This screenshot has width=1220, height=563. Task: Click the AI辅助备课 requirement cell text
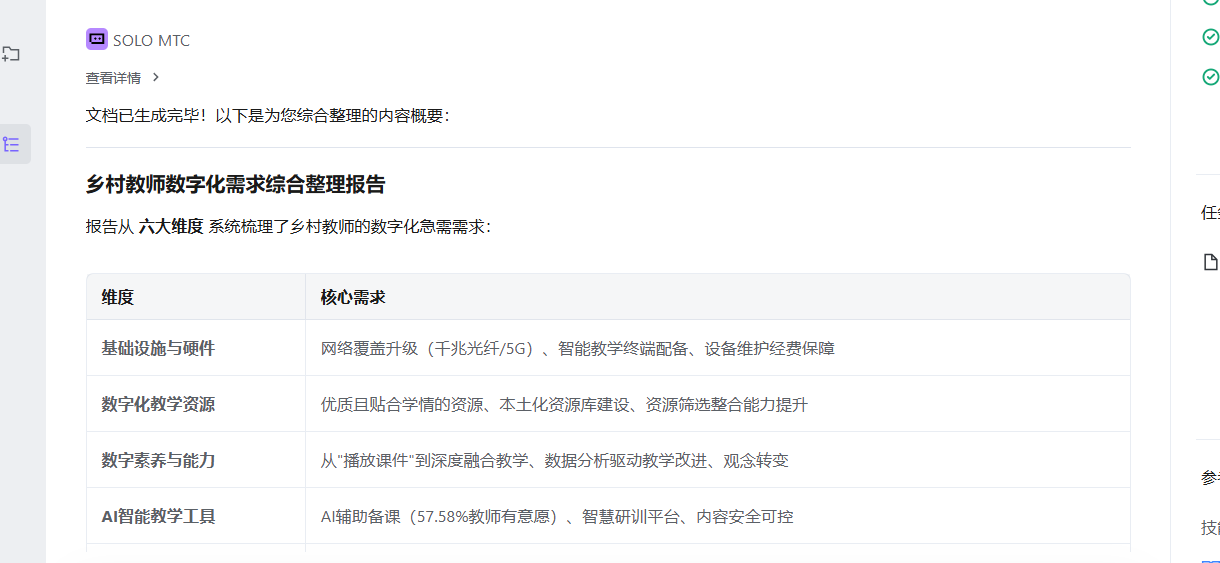(x=556, y=517)
